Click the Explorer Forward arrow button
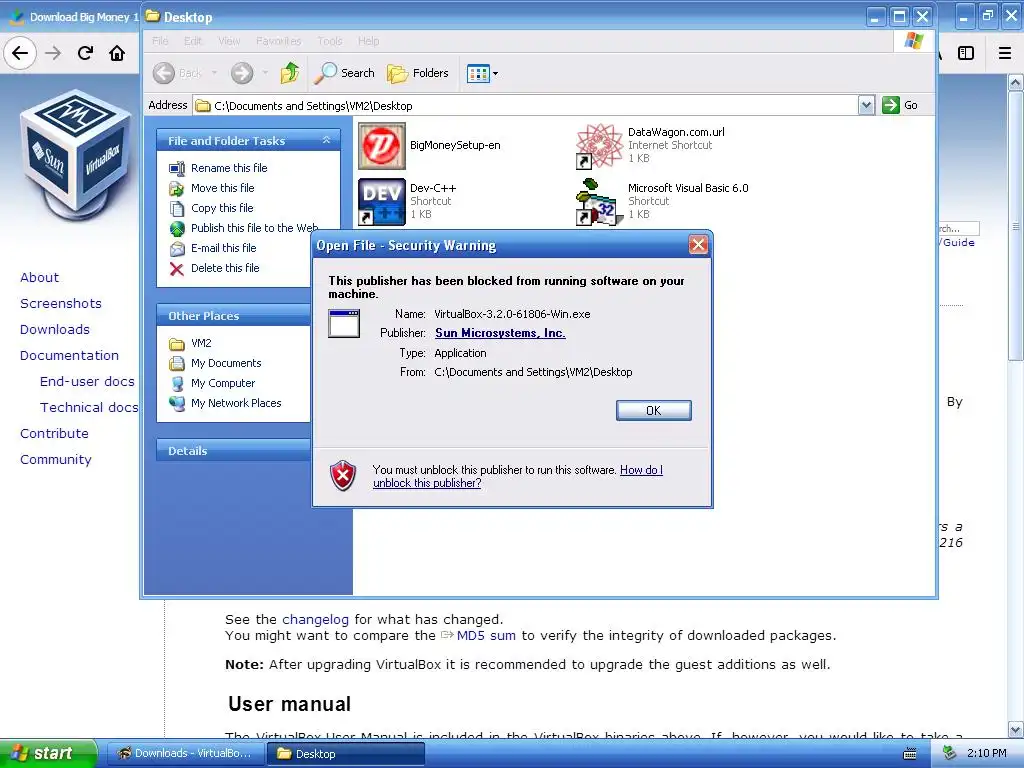Viewport: 1024px width, 768px height. pyautogui.click(x=242, y=73)
